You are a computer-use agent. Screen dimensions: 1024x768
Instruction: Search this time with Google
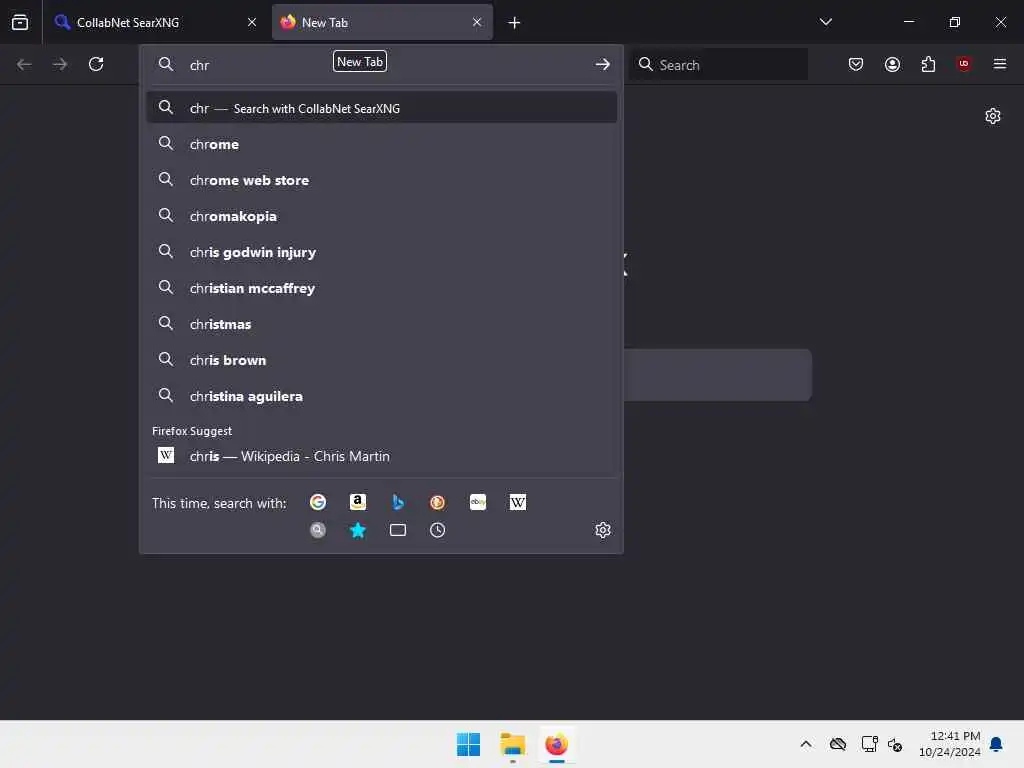(318, 502)
